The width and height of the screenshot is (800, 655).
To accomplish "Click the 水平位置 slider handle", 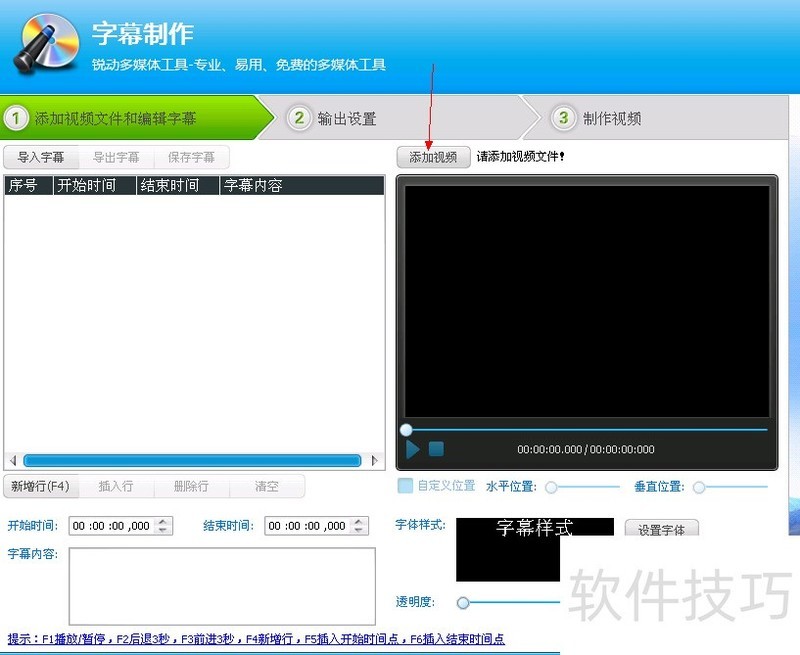I will click(551, 487).
